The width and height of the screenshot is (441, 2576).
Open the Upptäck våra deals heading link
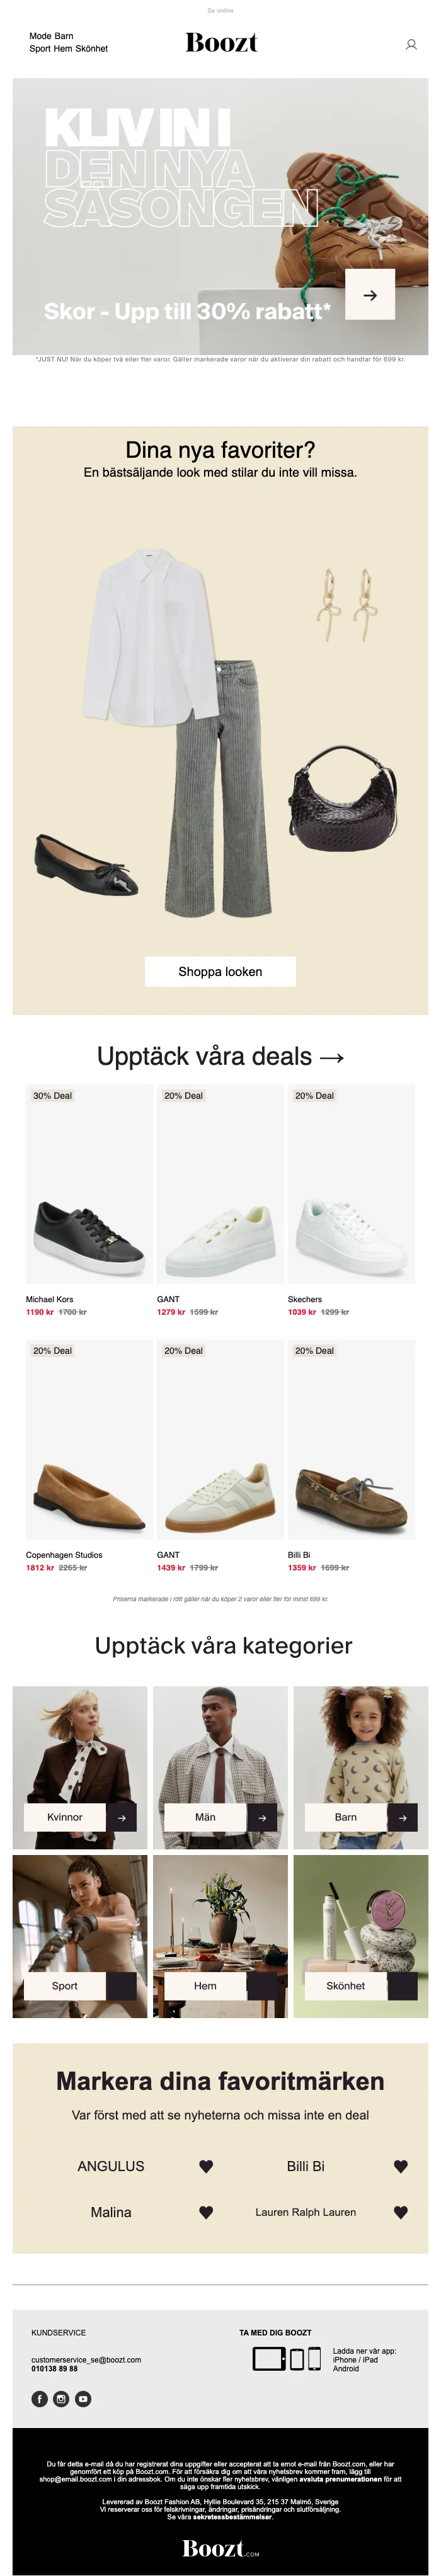click(x=220, y=1056)
